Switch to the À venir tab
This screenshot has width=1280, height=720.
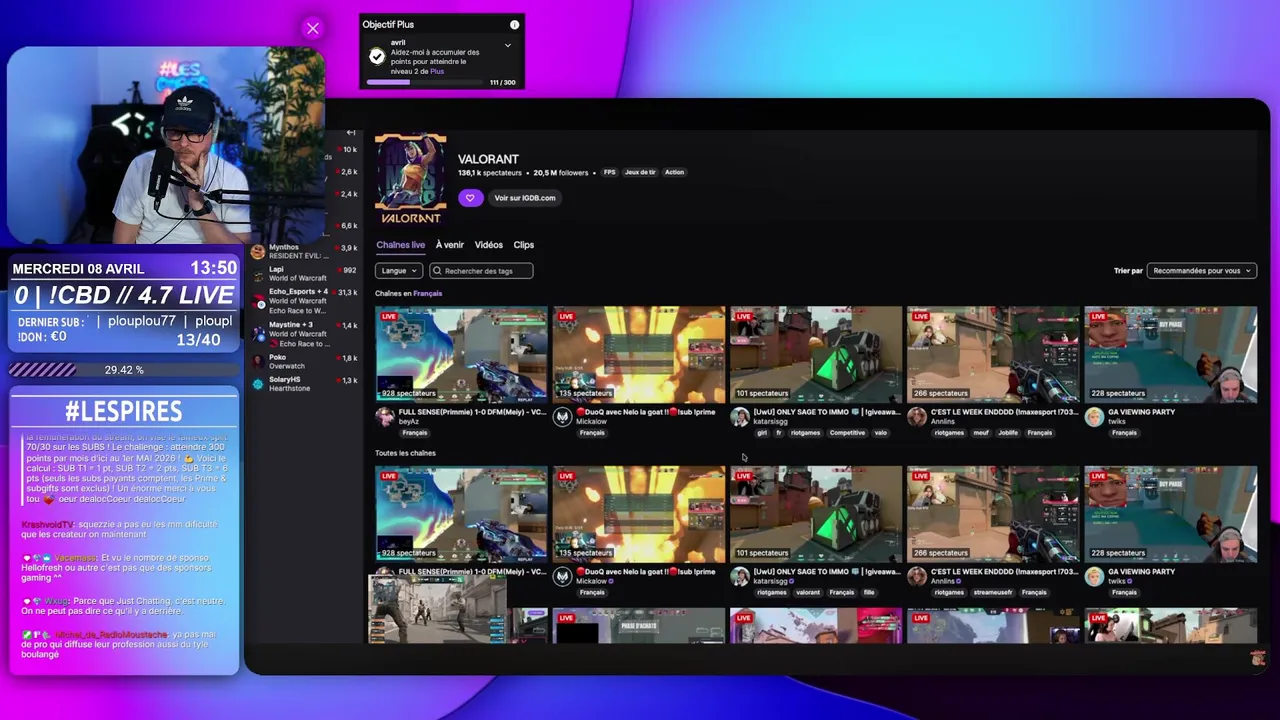(449, 245)
